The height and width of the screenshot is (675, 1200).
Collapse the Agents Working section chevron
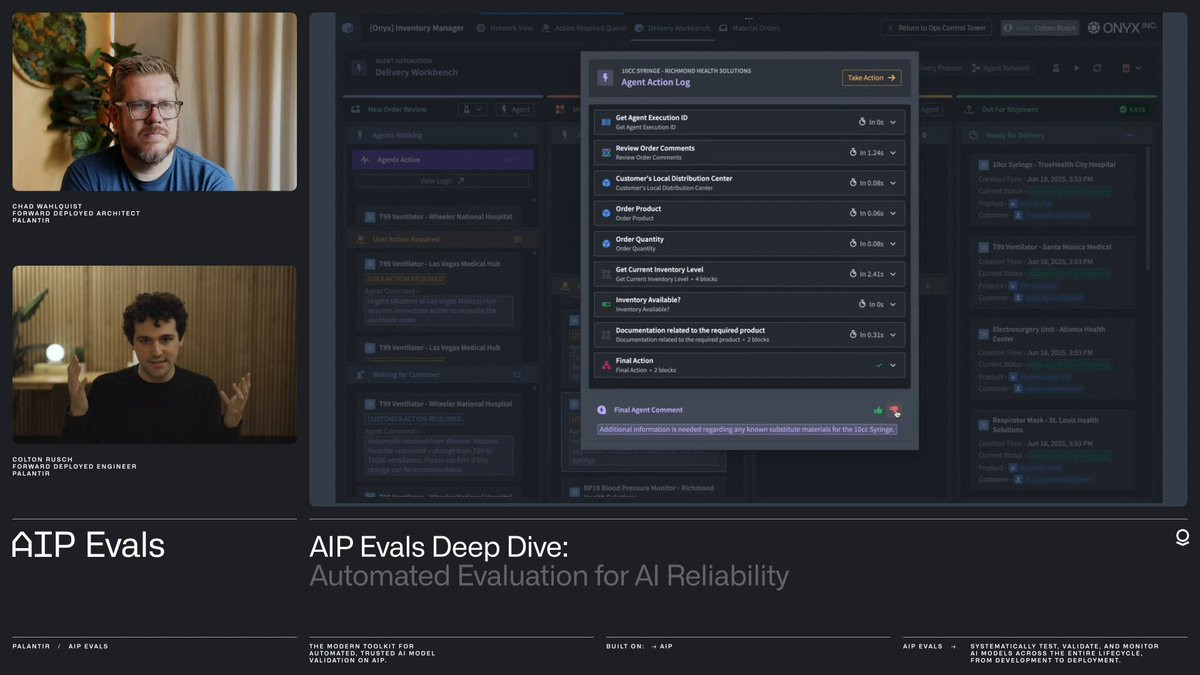coord(516,135)
